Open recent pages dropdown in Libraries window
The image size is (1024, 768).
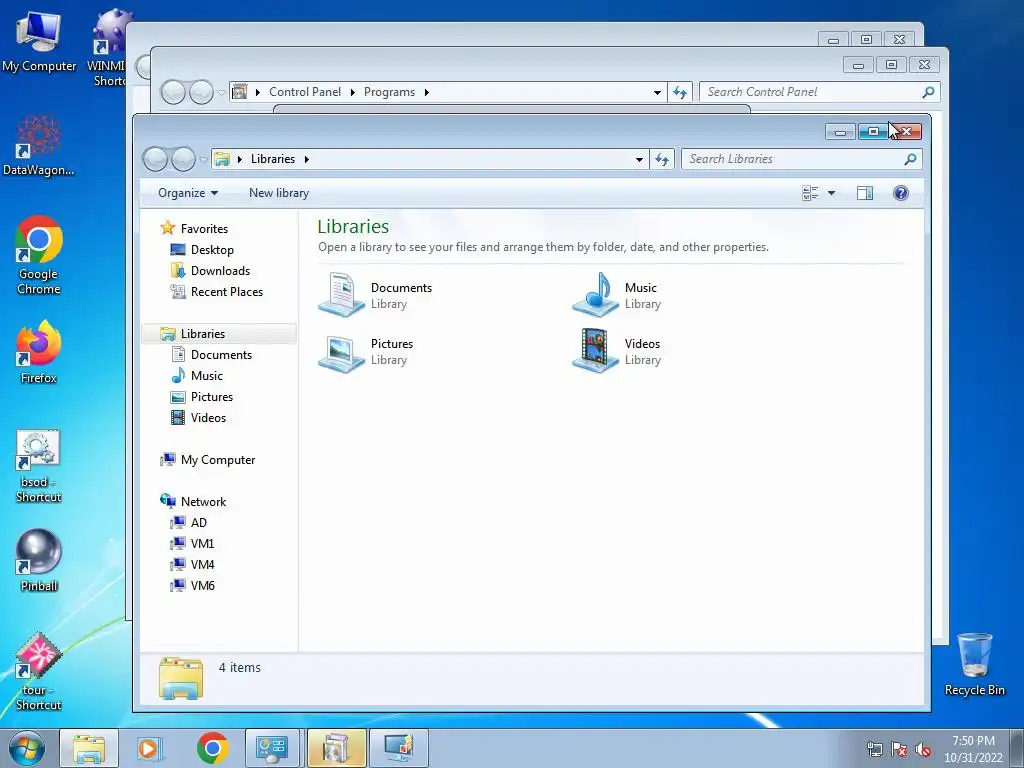pyautogui.click(x=204, y=159)
